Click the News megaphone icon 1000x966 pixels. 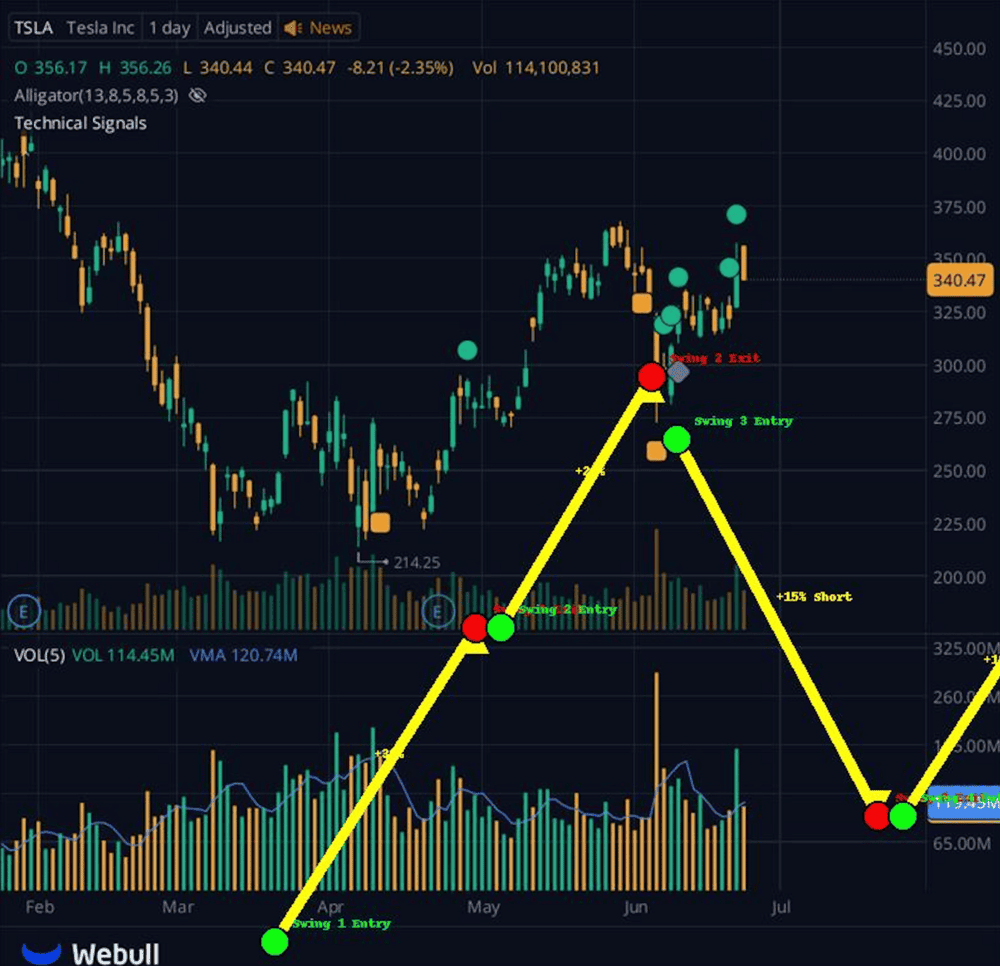[x=293, y=28]
